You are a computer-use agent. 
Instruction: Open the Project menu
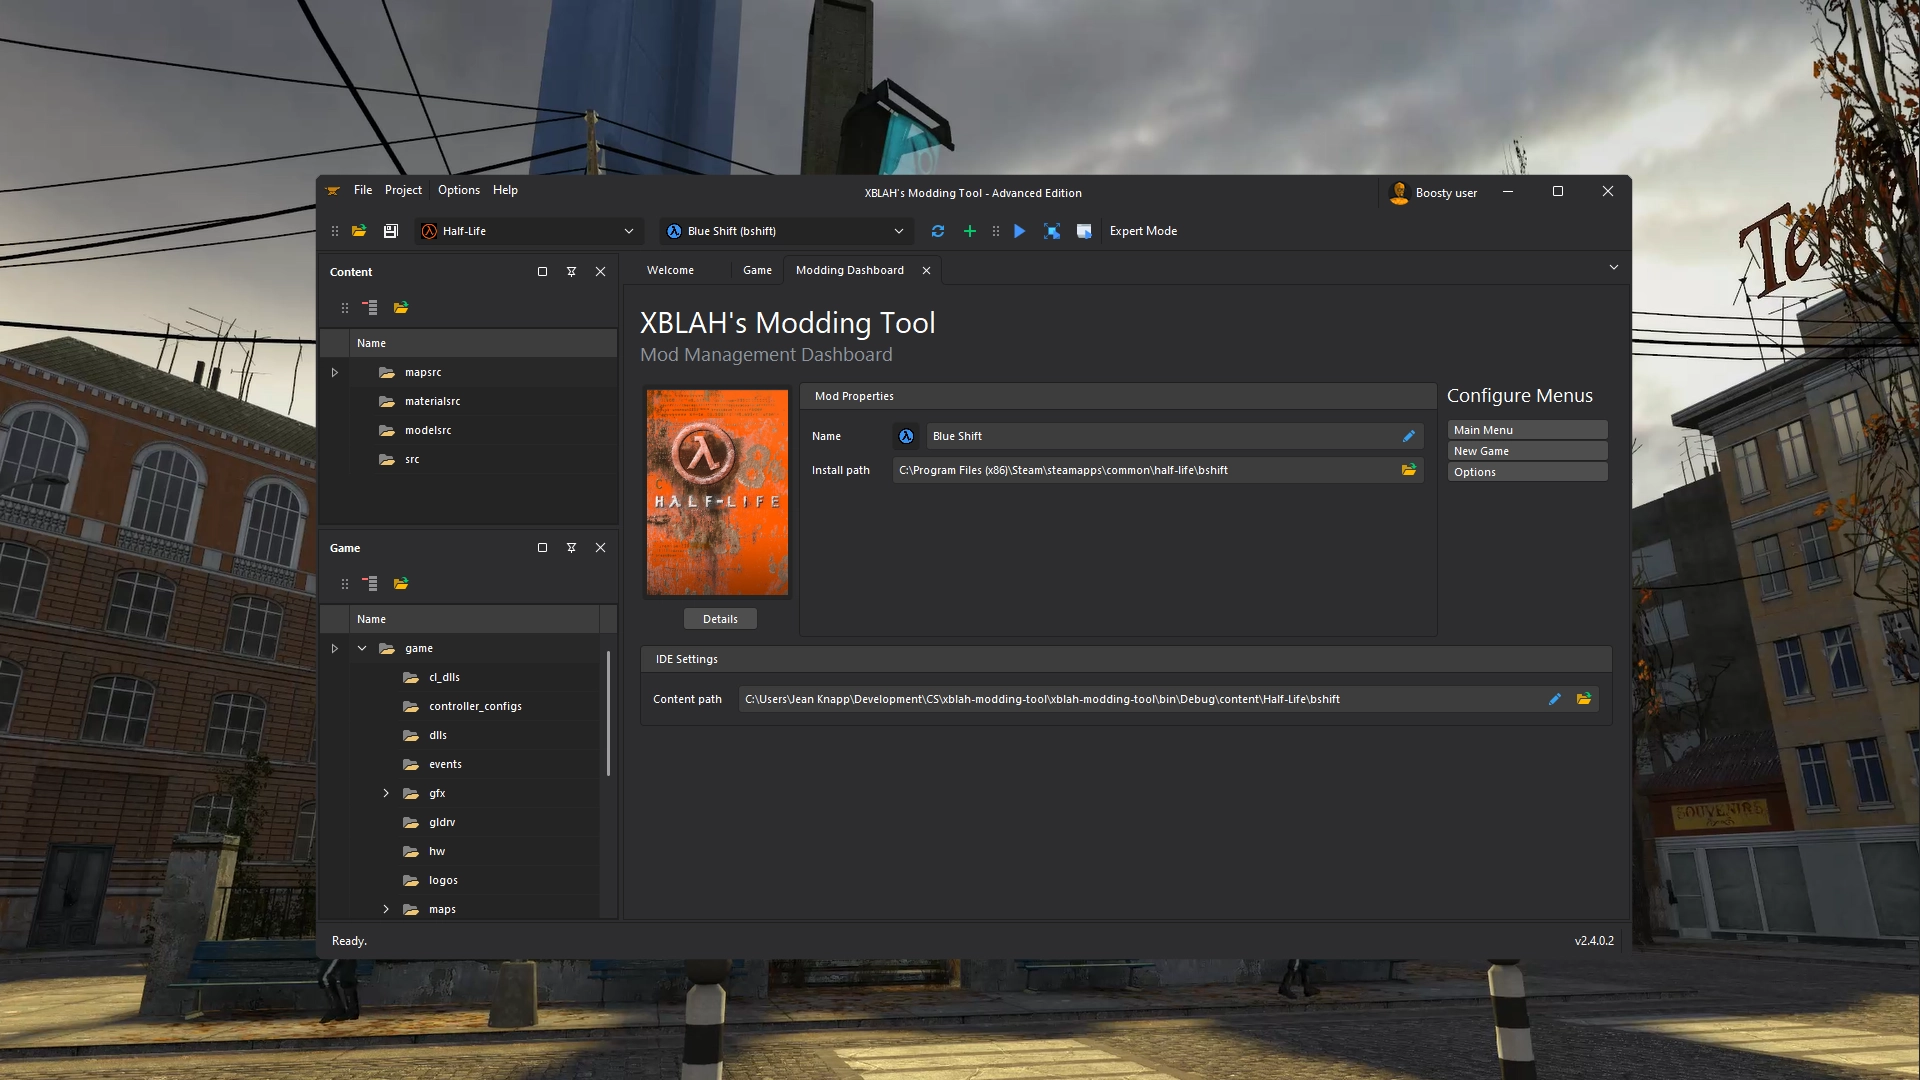tap(403, 190)
